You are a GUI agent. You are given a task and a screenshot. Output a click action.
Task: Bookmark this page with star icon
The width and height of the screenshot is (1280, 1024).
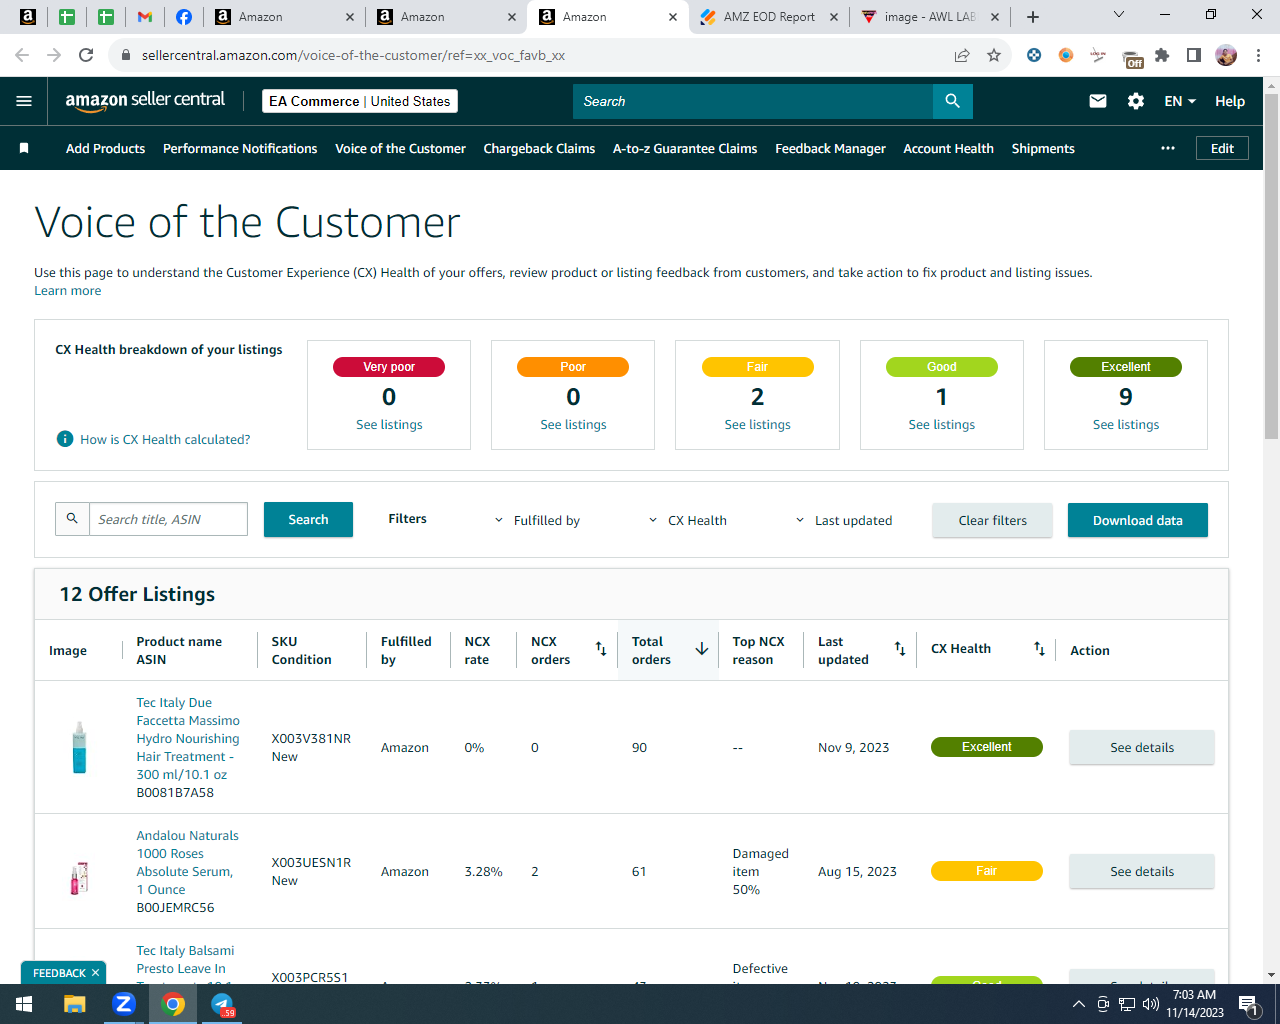pos(994,55)
